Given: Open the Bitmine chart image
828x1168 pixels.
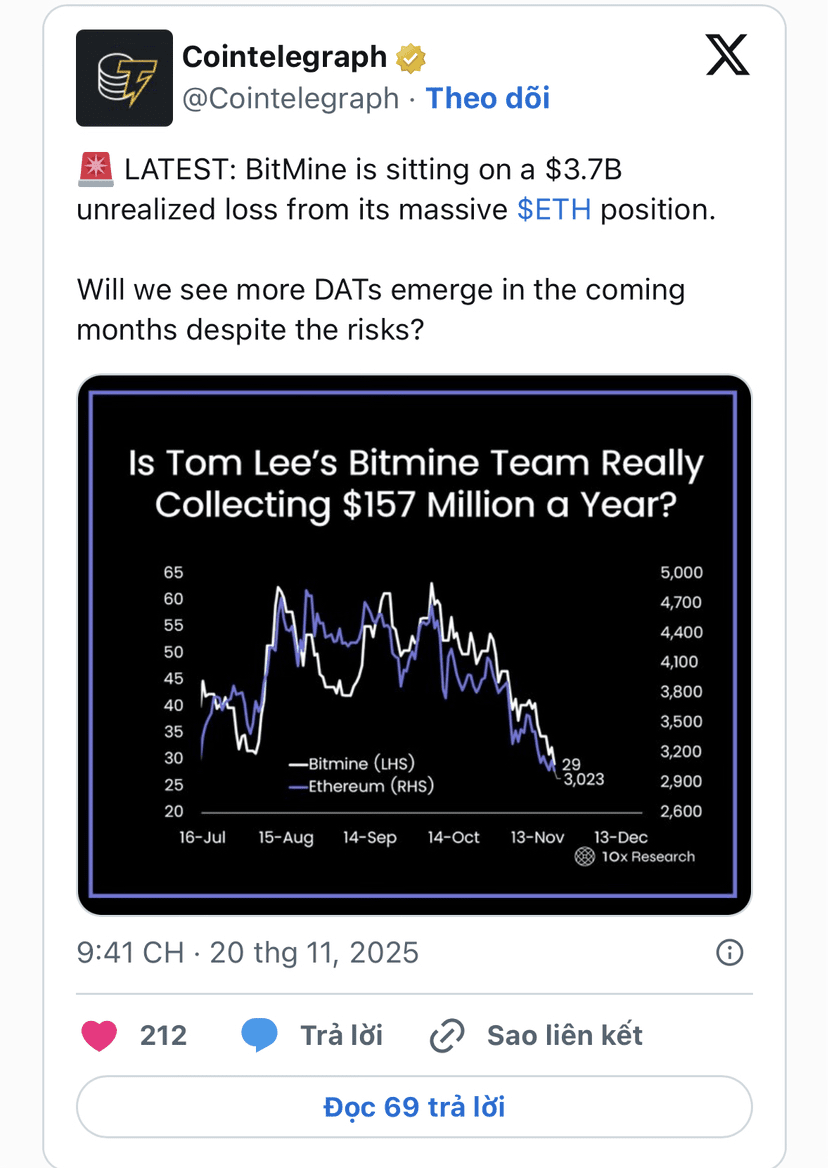Looking at the screenshot, I should coord(414,644).
